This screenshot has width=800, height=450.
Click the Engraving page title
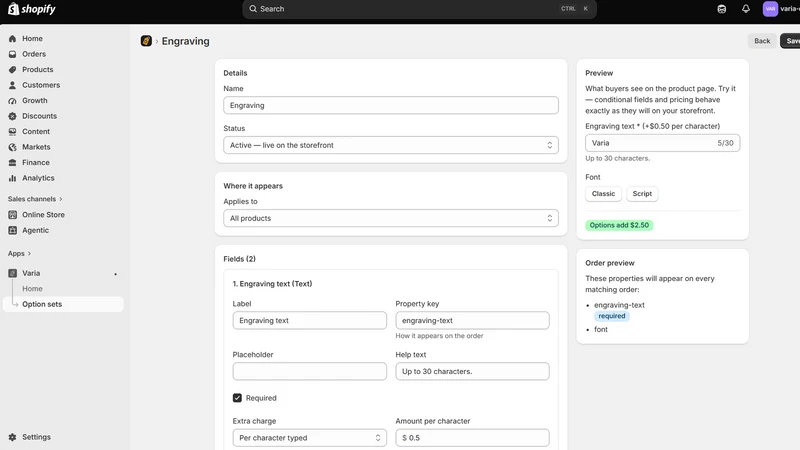pos(186,41)
